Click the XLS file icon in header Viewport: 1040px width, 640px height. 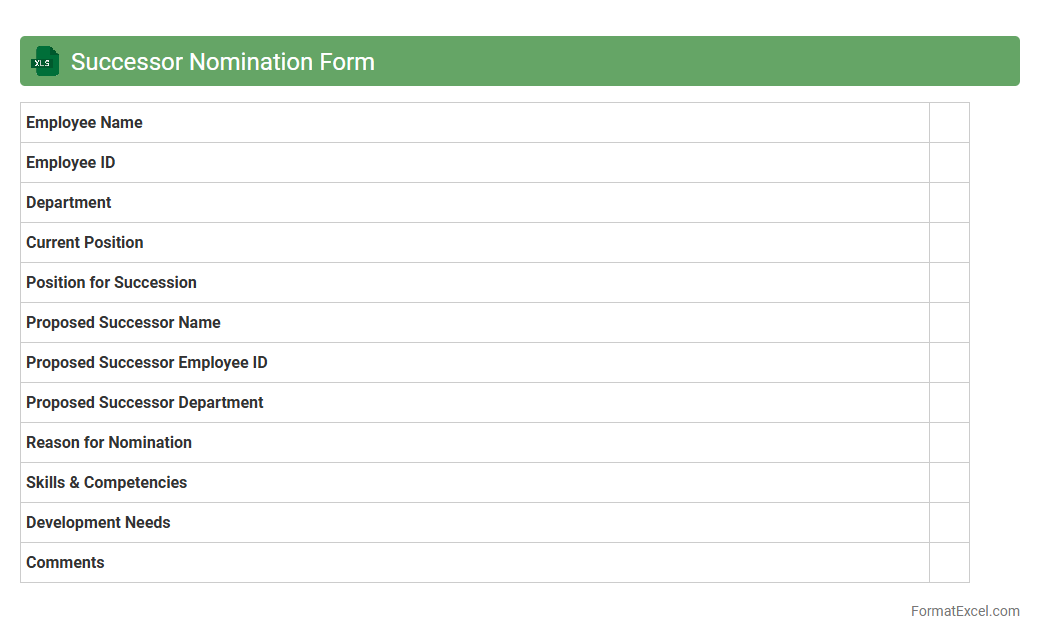click(45, 61)
